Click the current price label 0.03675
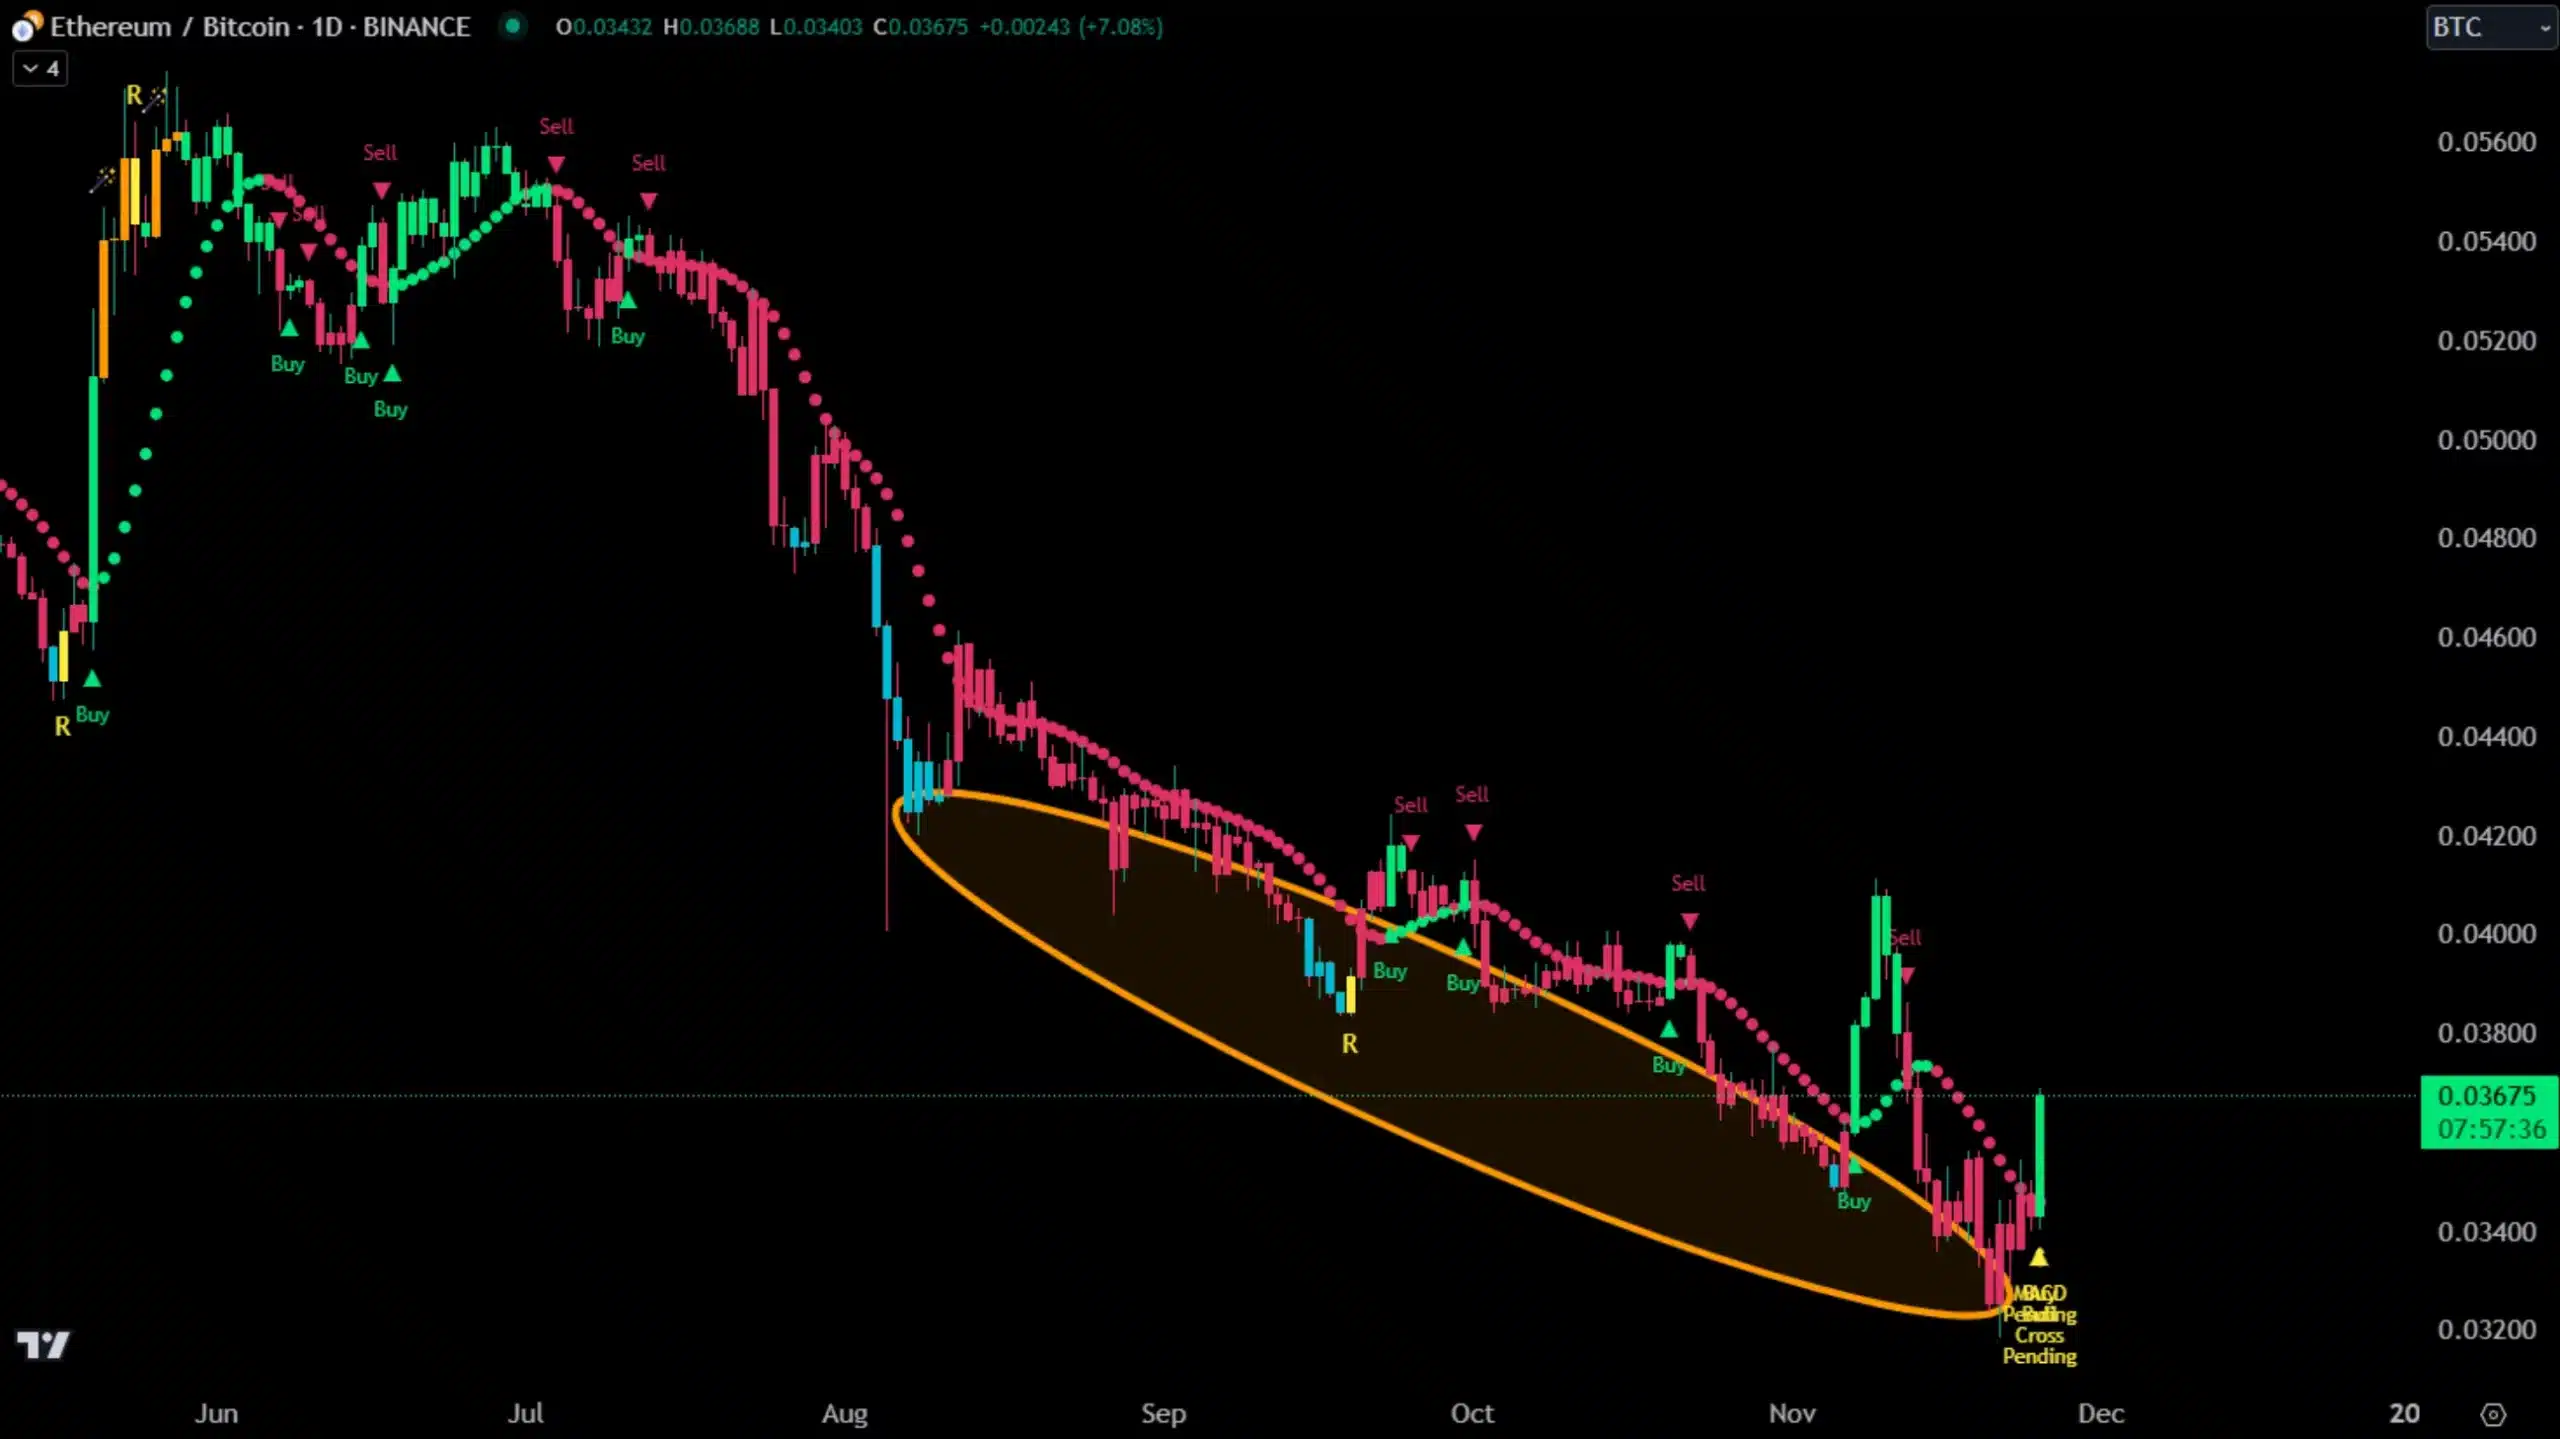 click(x=2486, y=1096)
